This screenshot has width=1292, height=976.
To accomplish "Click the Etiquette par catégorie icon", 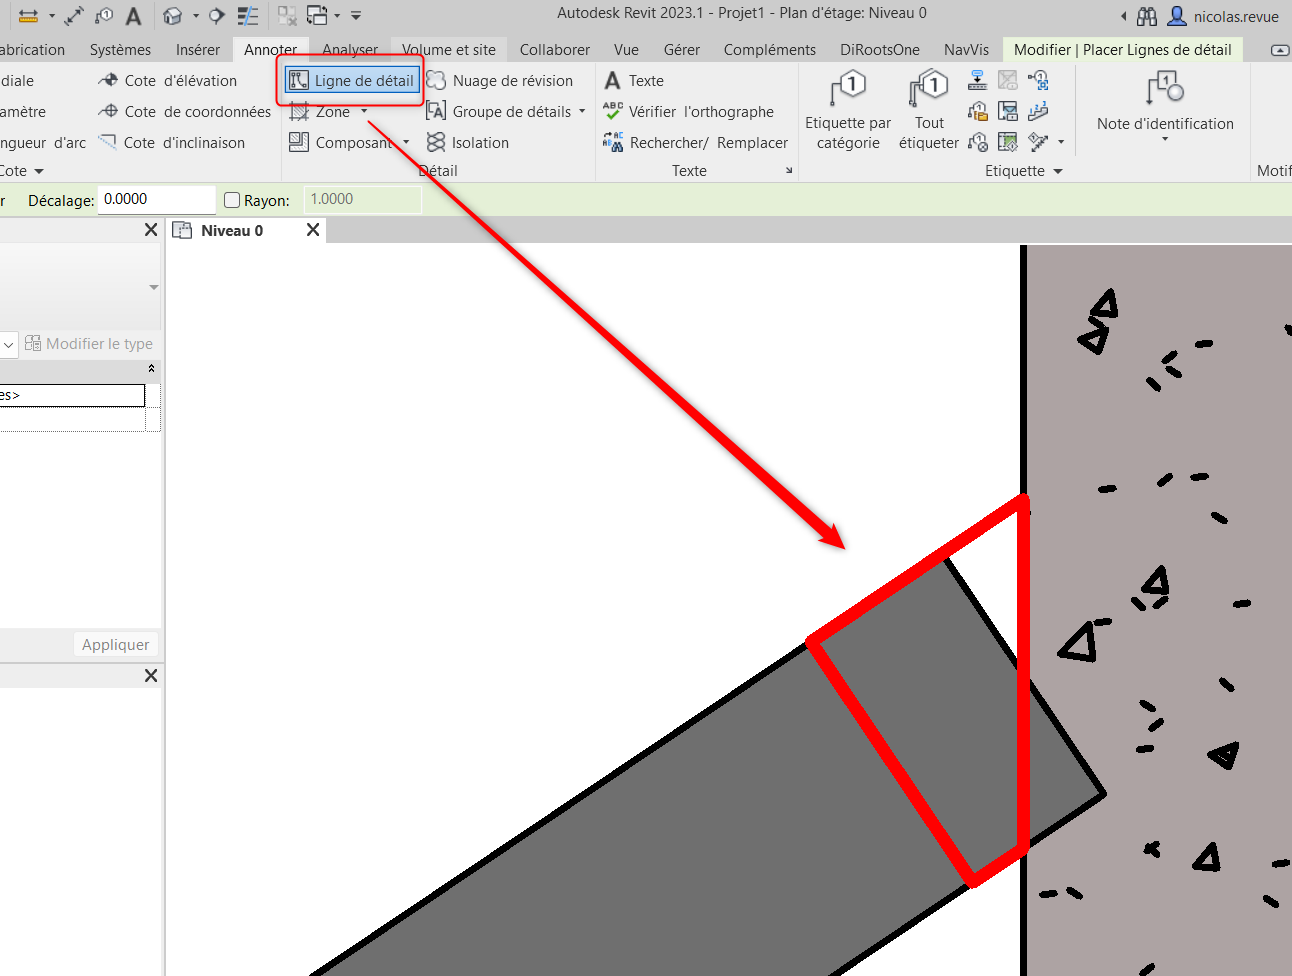I will [x=848, y=90].
